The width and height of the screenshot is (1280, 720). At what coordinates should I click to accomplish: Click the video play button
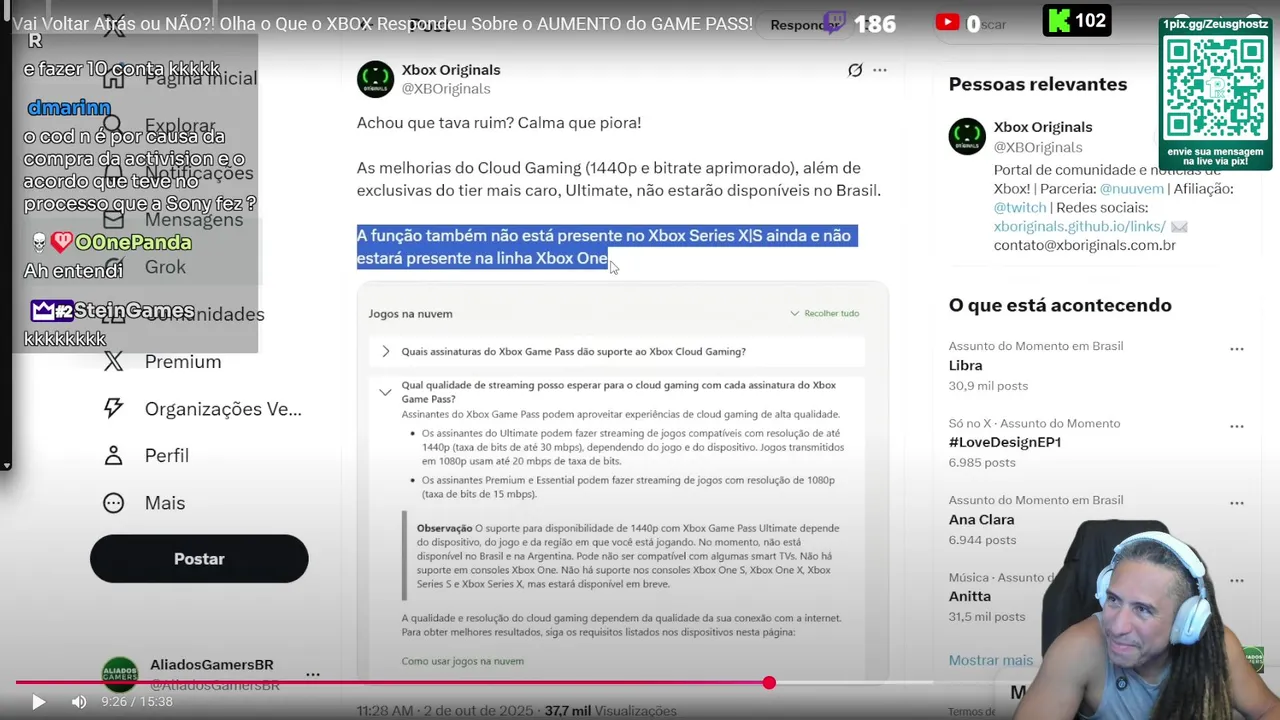pos(38,702)
